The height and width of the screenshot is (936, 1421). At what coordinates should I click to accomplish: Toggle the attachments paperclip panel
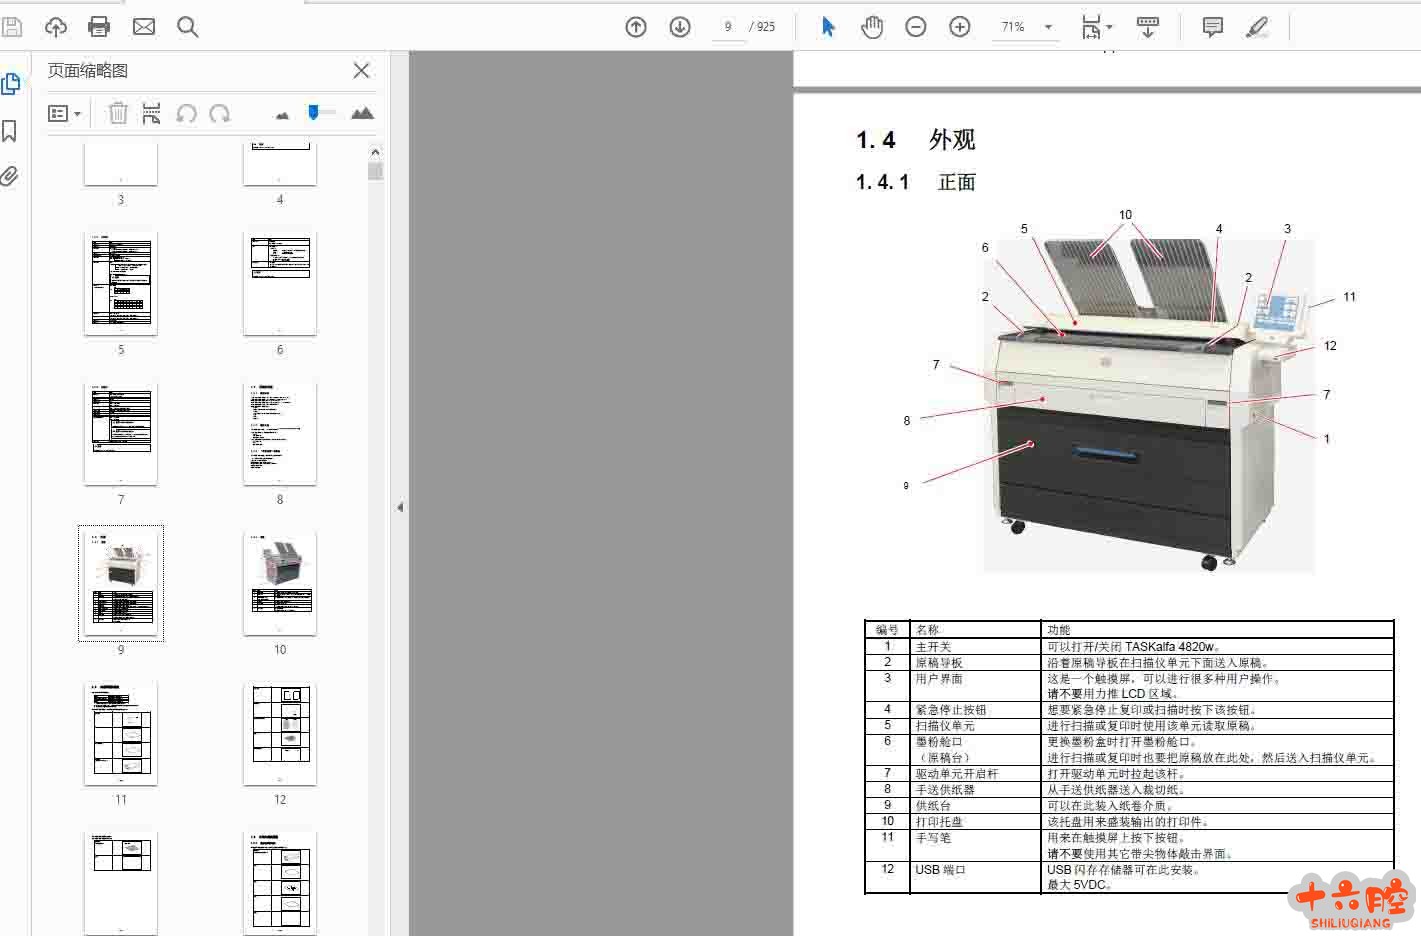[10, 177]
